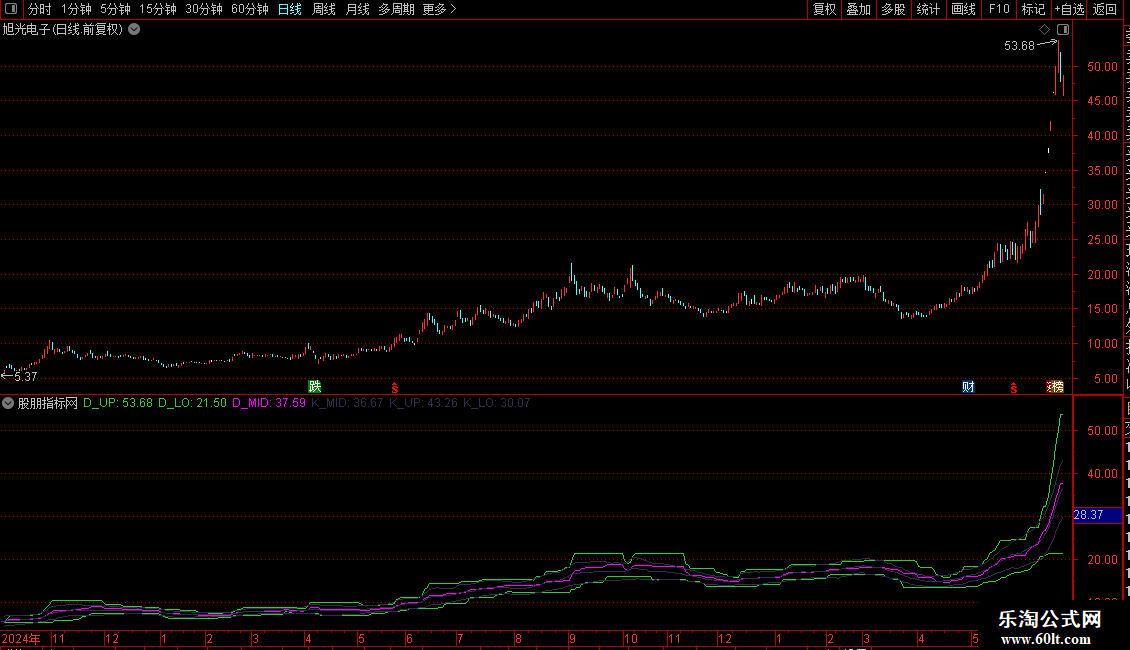
Task: Open the 画线 drawing tools
Action: coord(963,9)
